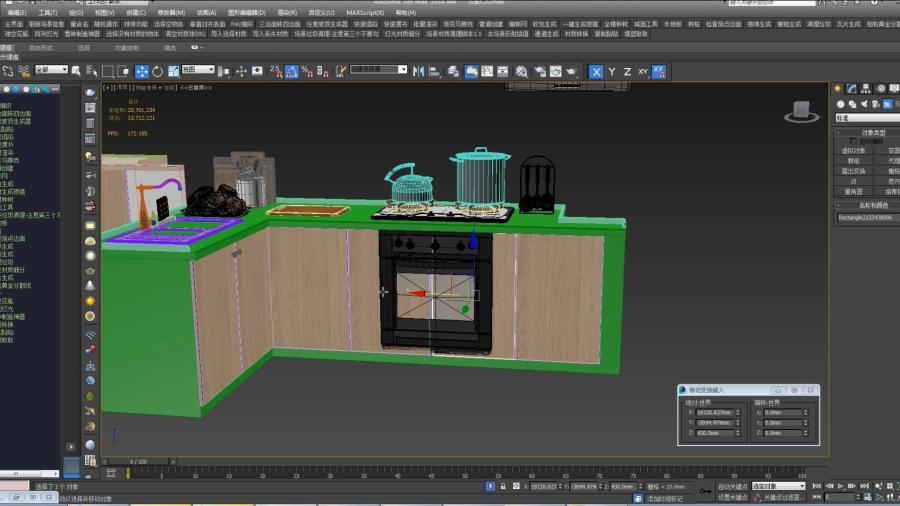Click the Mirror tool icon

pyautogui.click(x=418, y=72)
